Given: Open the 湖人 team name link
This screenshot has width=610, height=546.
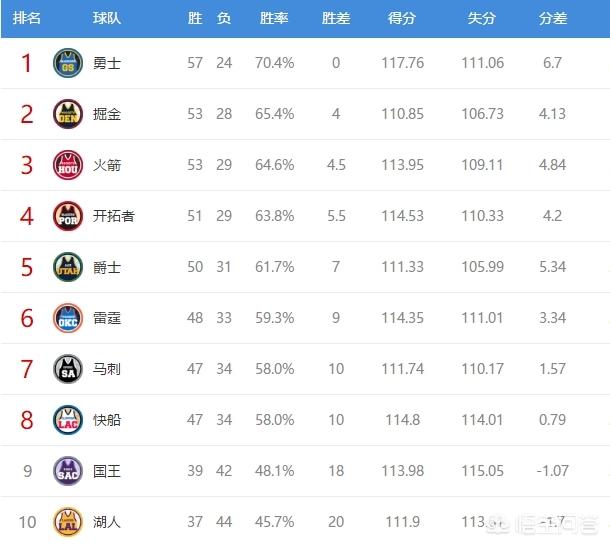Looking at the screenshot, I should point(107,522).
